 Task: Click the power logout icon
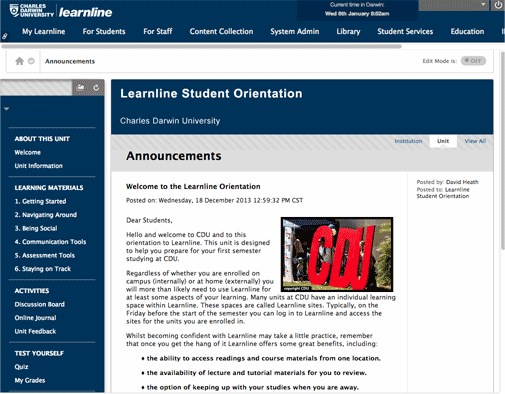tap(498, 5)
